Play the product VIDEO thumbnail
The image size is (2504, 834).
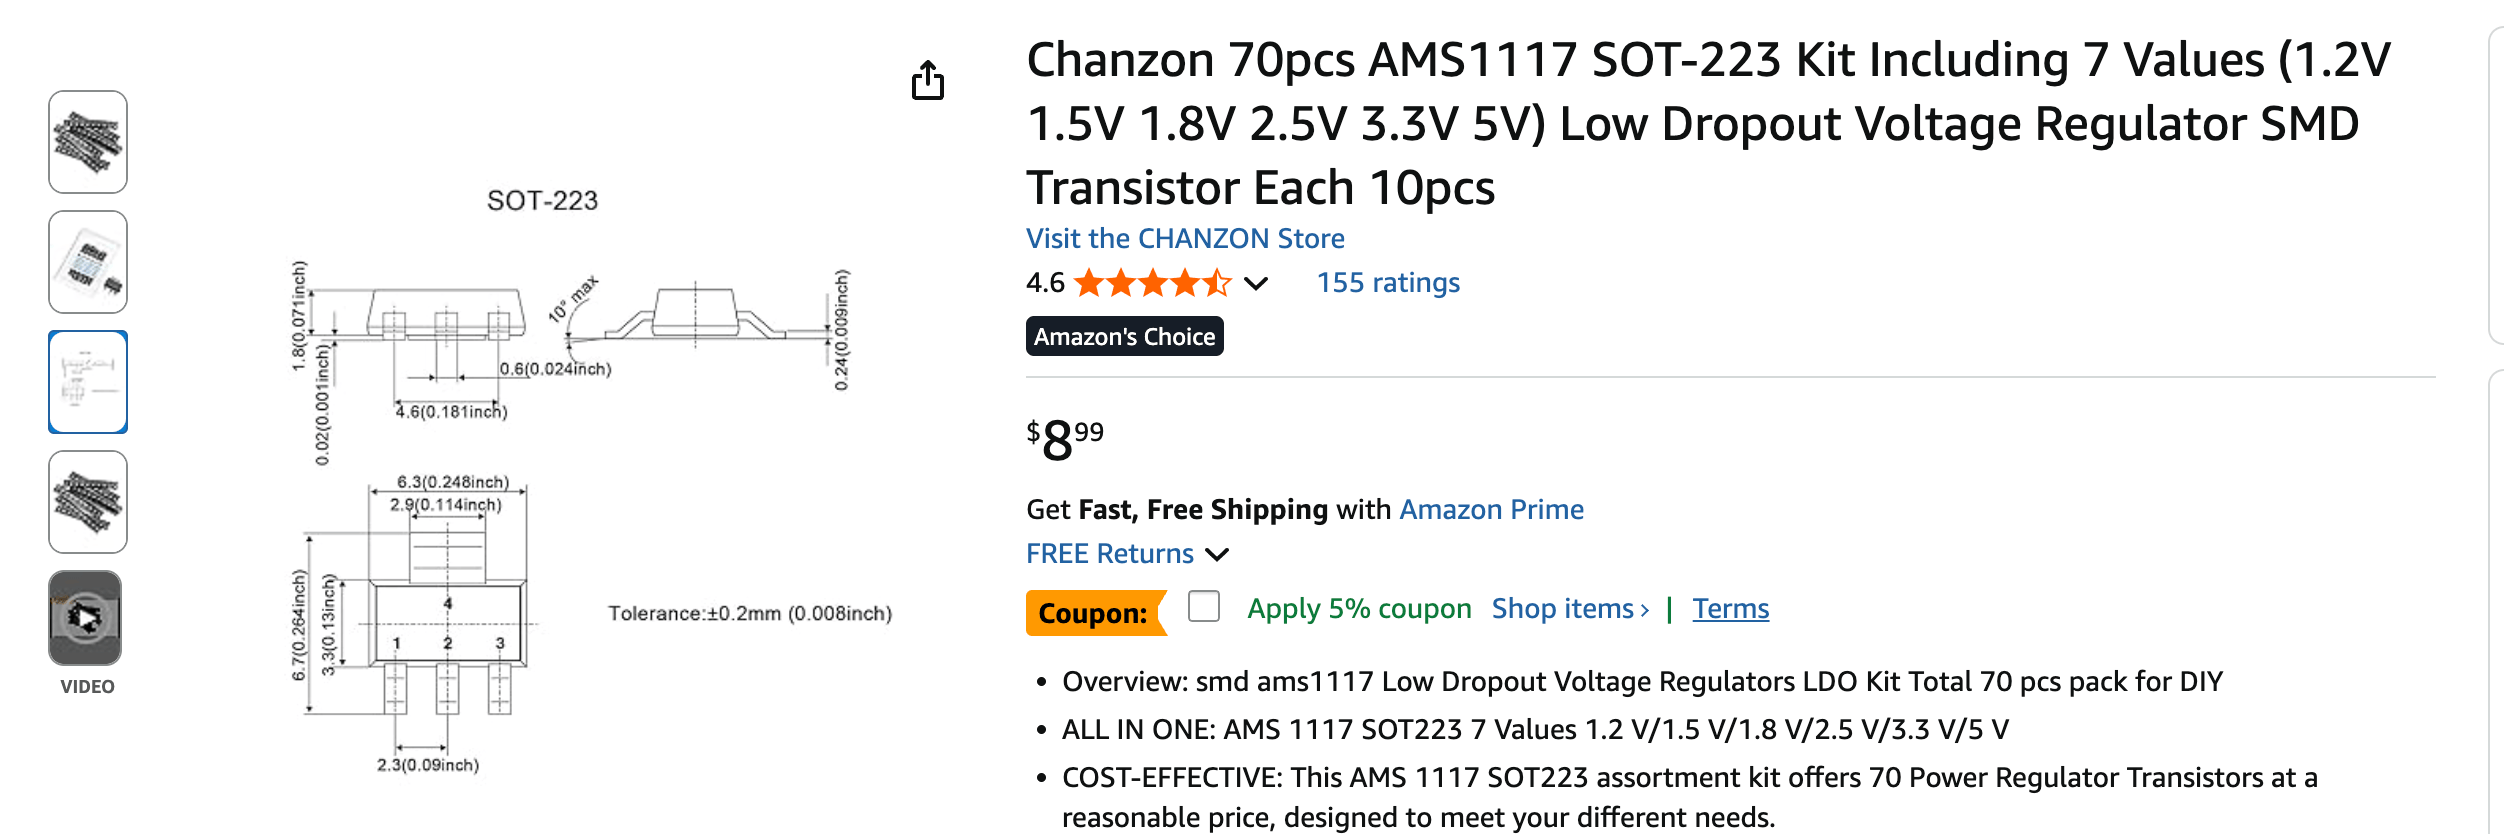pos(86,618)
